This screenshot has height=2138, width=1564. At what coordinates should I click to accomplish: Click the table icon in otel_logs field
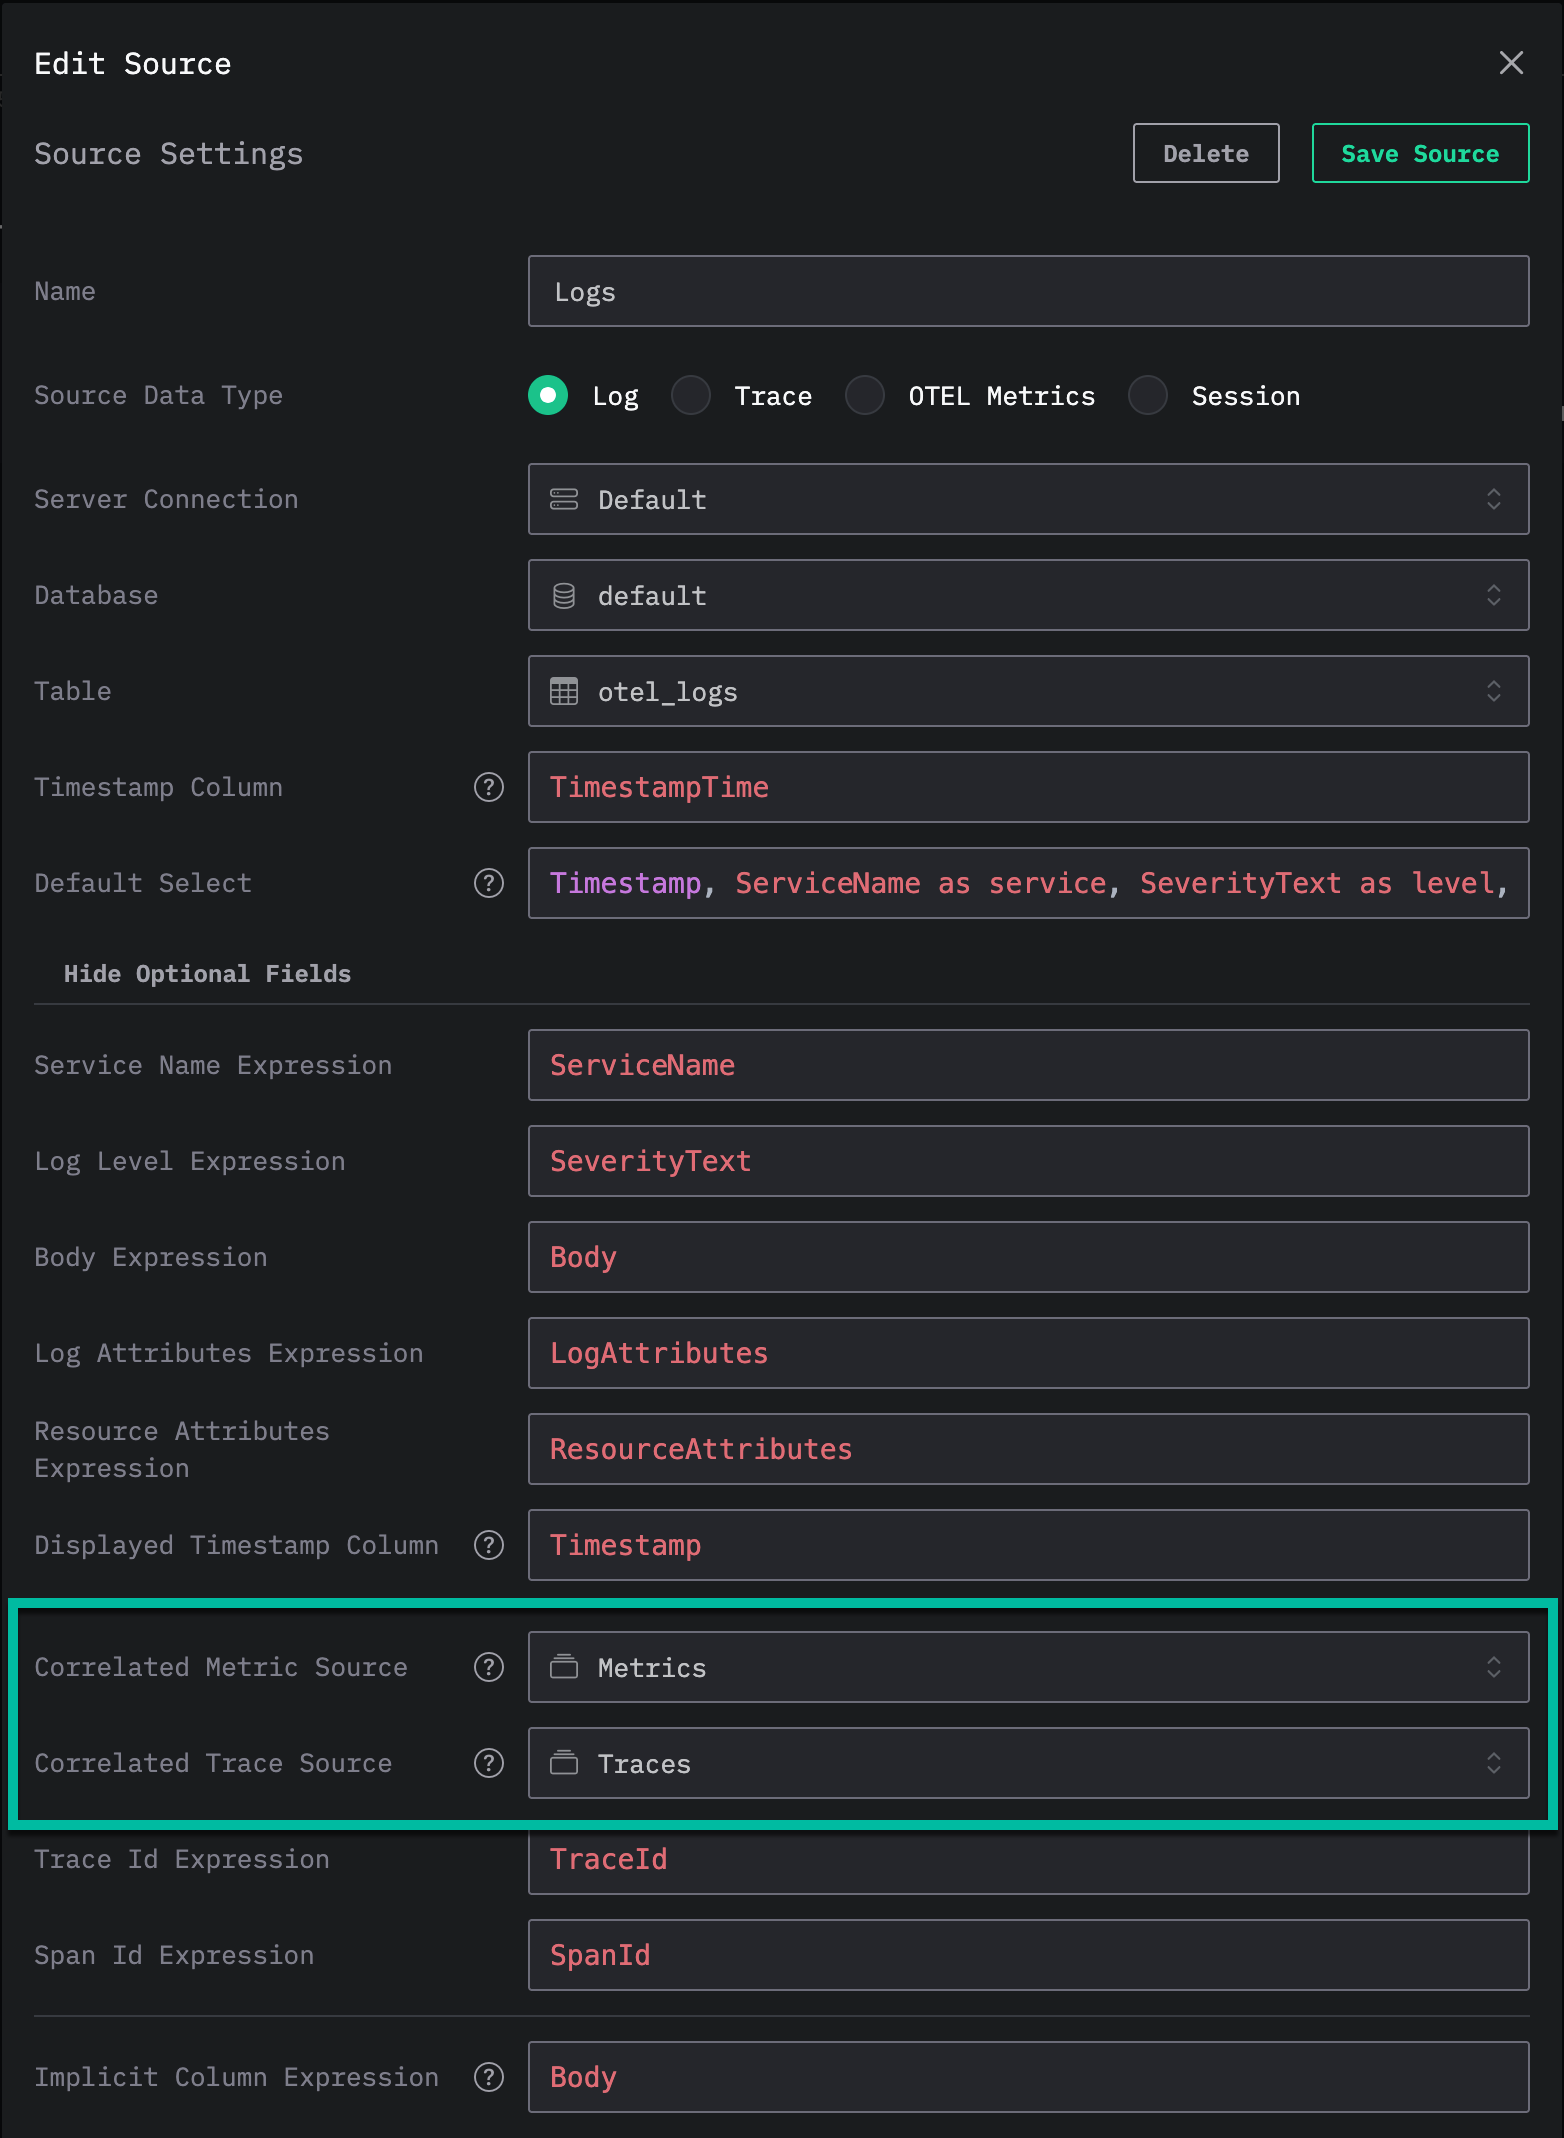pyautogui.click(x=564, y=691)
